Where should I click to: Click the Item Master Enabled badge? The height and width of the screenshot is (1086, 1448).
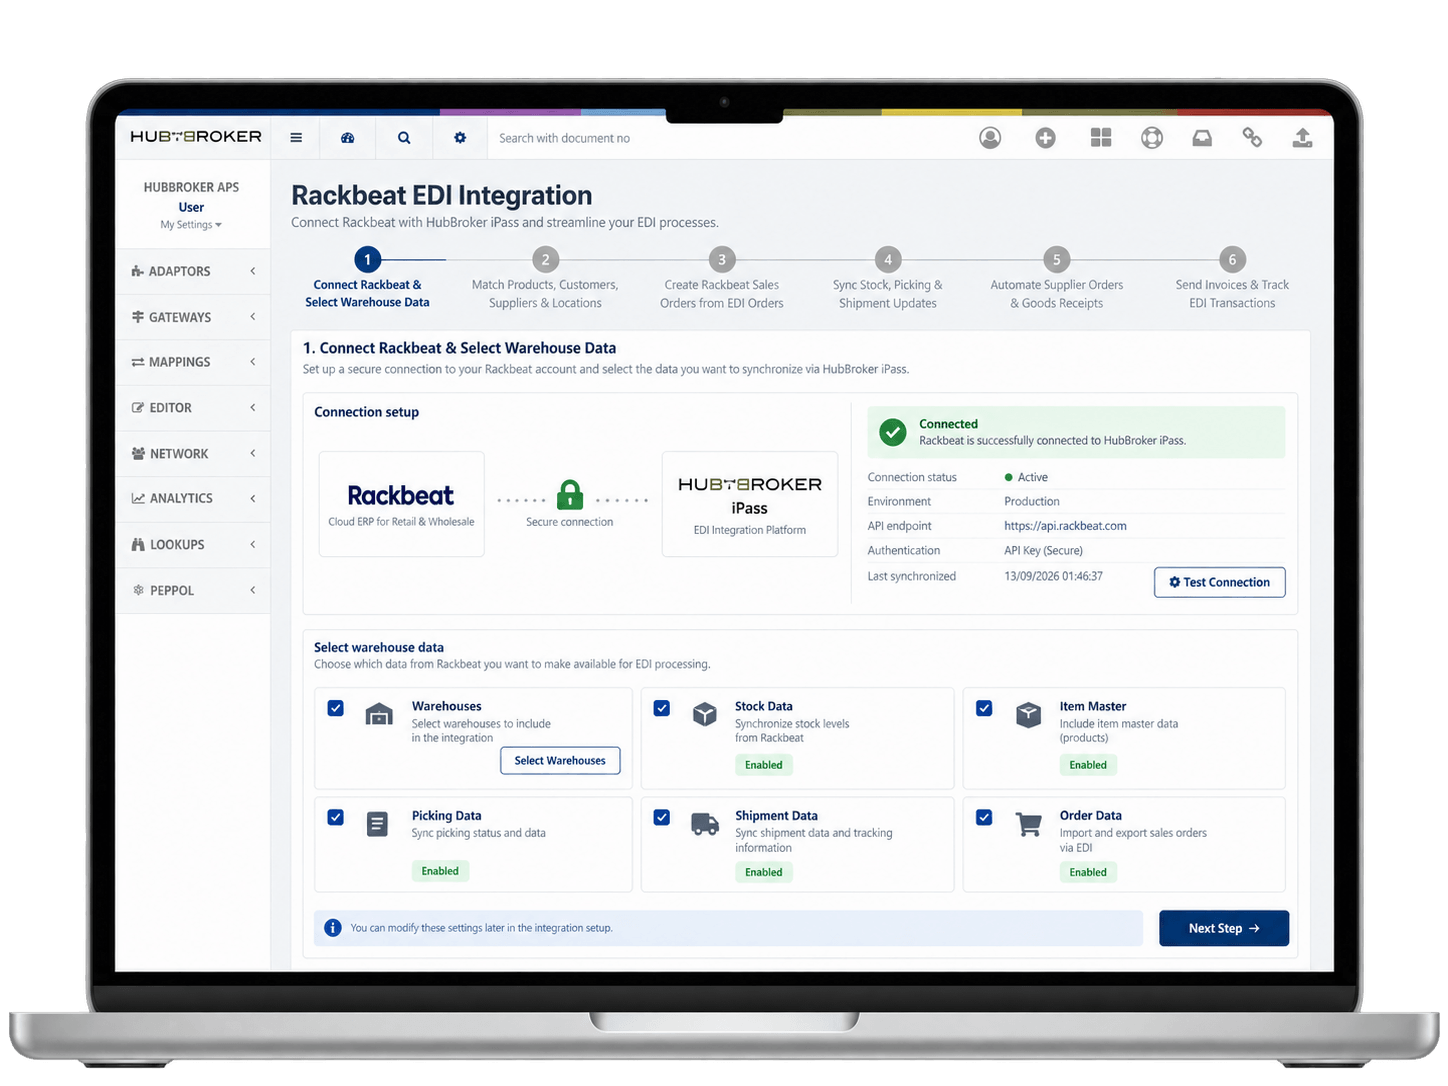point(1088,765)
